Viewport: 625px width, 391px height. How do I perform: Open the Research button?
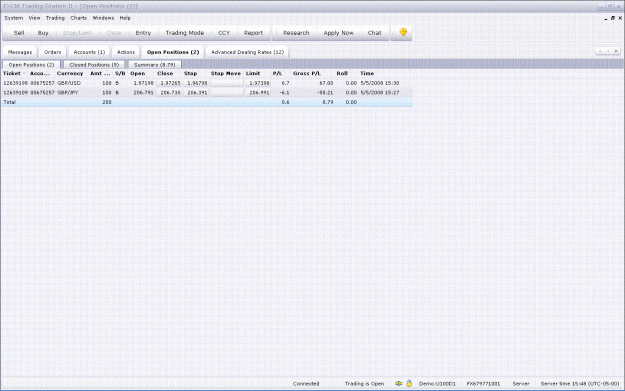click(296, 33)
